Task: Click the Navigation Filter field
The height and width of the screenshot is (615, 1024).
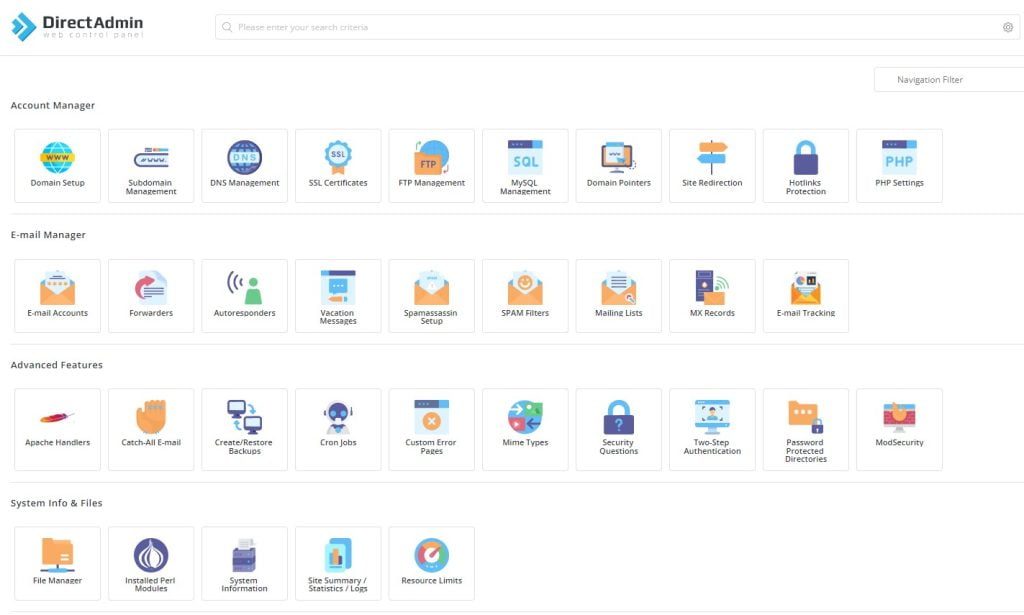Action: (948, 79)
